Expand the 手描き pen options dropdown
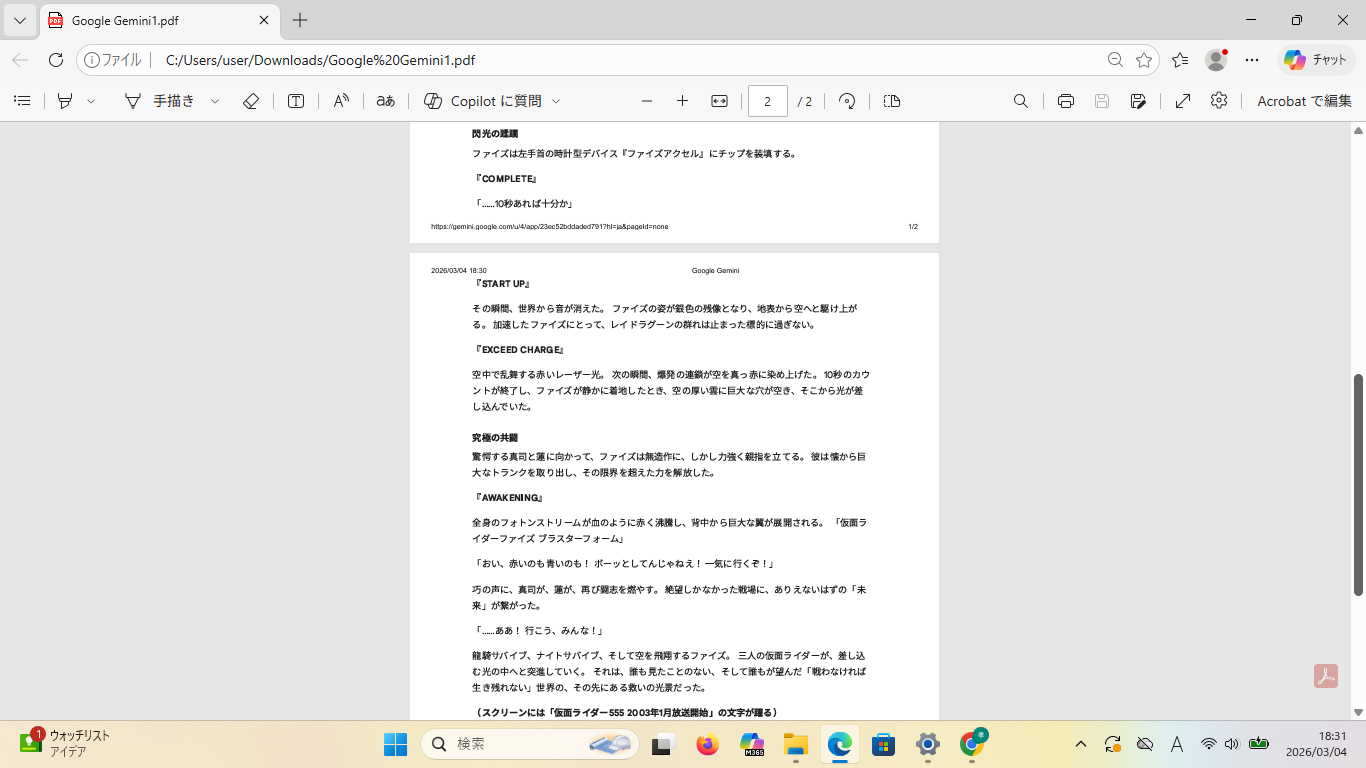Viewport: 1366px width, 768px height. (215, 101)
